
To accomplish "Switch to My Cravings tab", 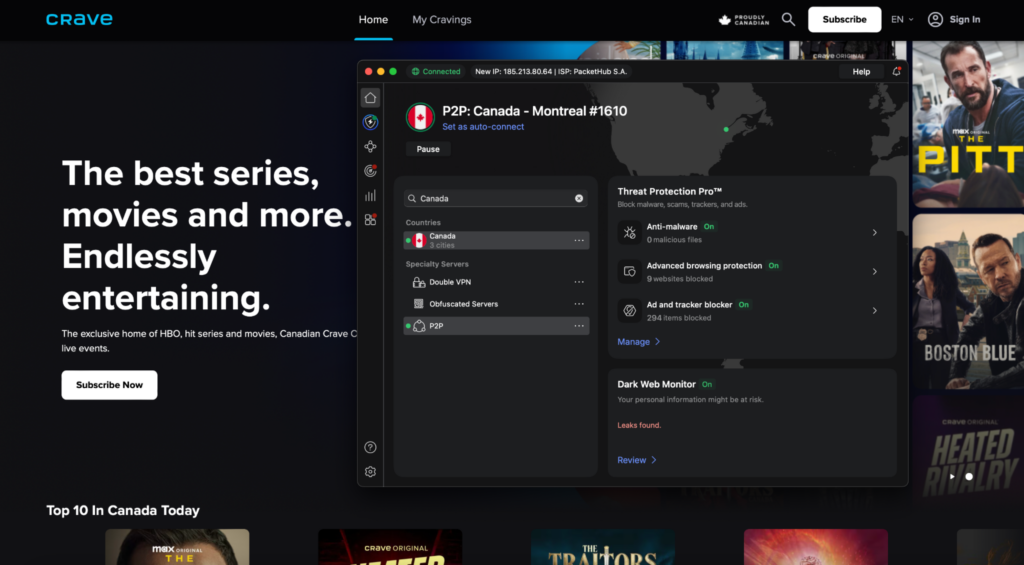I will pos(441,20).
